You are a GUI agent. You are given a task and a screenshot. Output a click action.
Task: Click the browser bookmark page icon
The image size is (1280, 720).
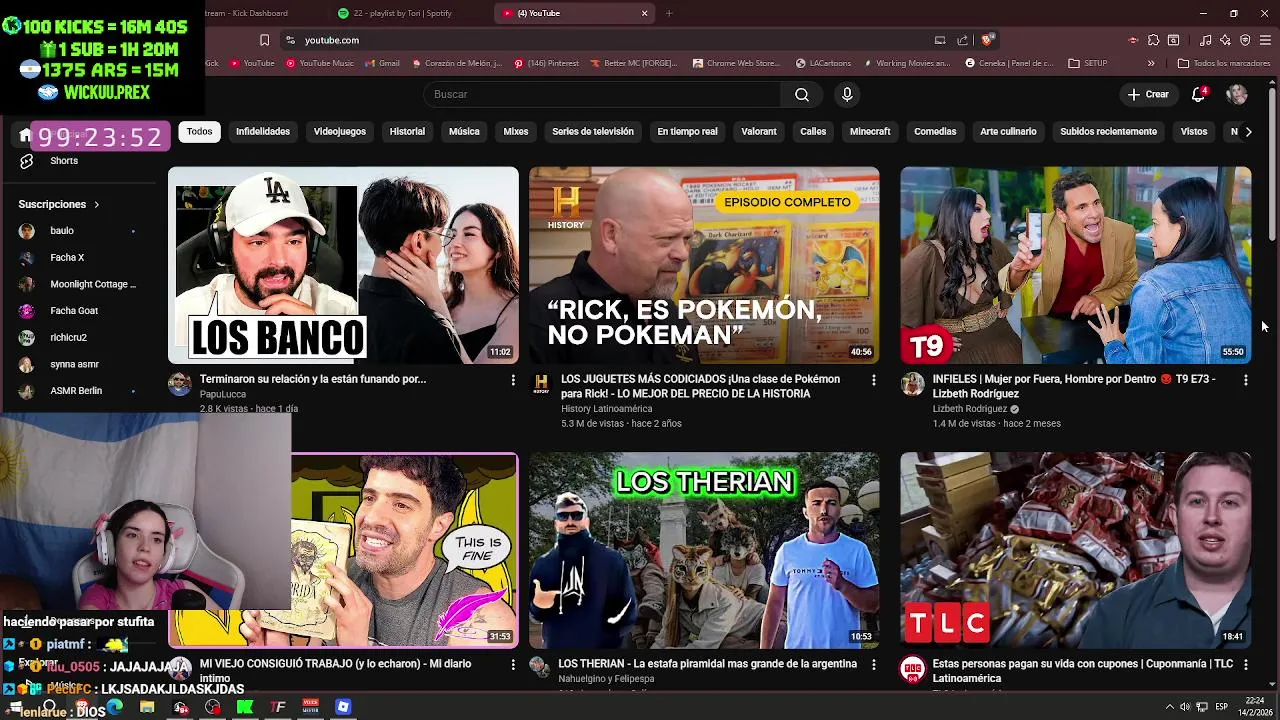tap(264, 40)
